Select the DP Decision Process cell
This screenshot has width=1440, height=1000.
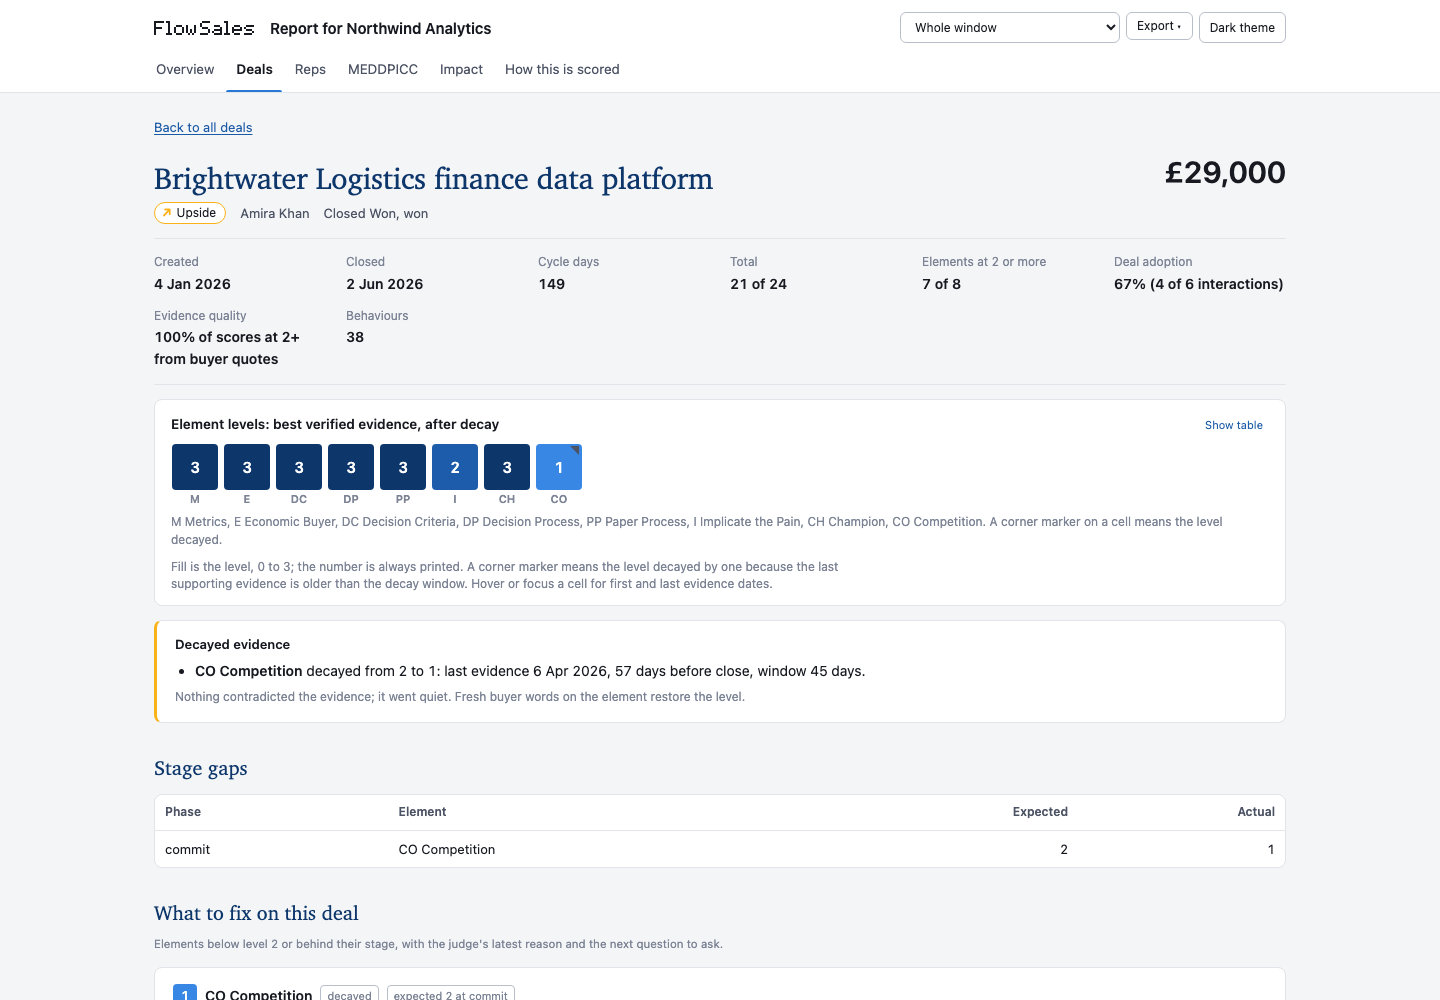click(x=351, y=467)
